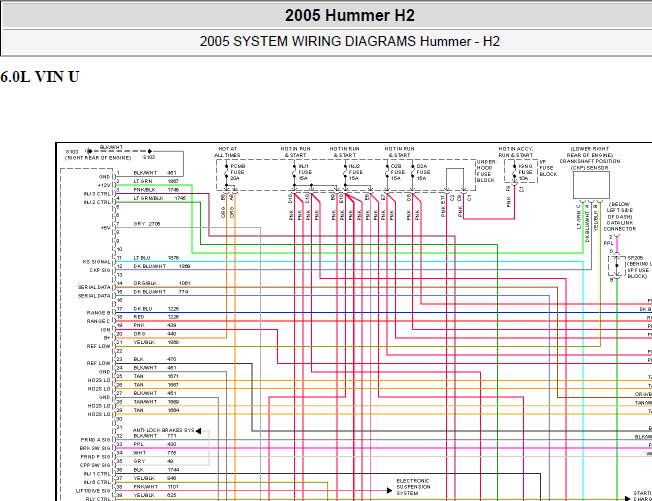Click the CKP sensor box symbol
Screen dimensions: 652x501
[x=591, y=185]
